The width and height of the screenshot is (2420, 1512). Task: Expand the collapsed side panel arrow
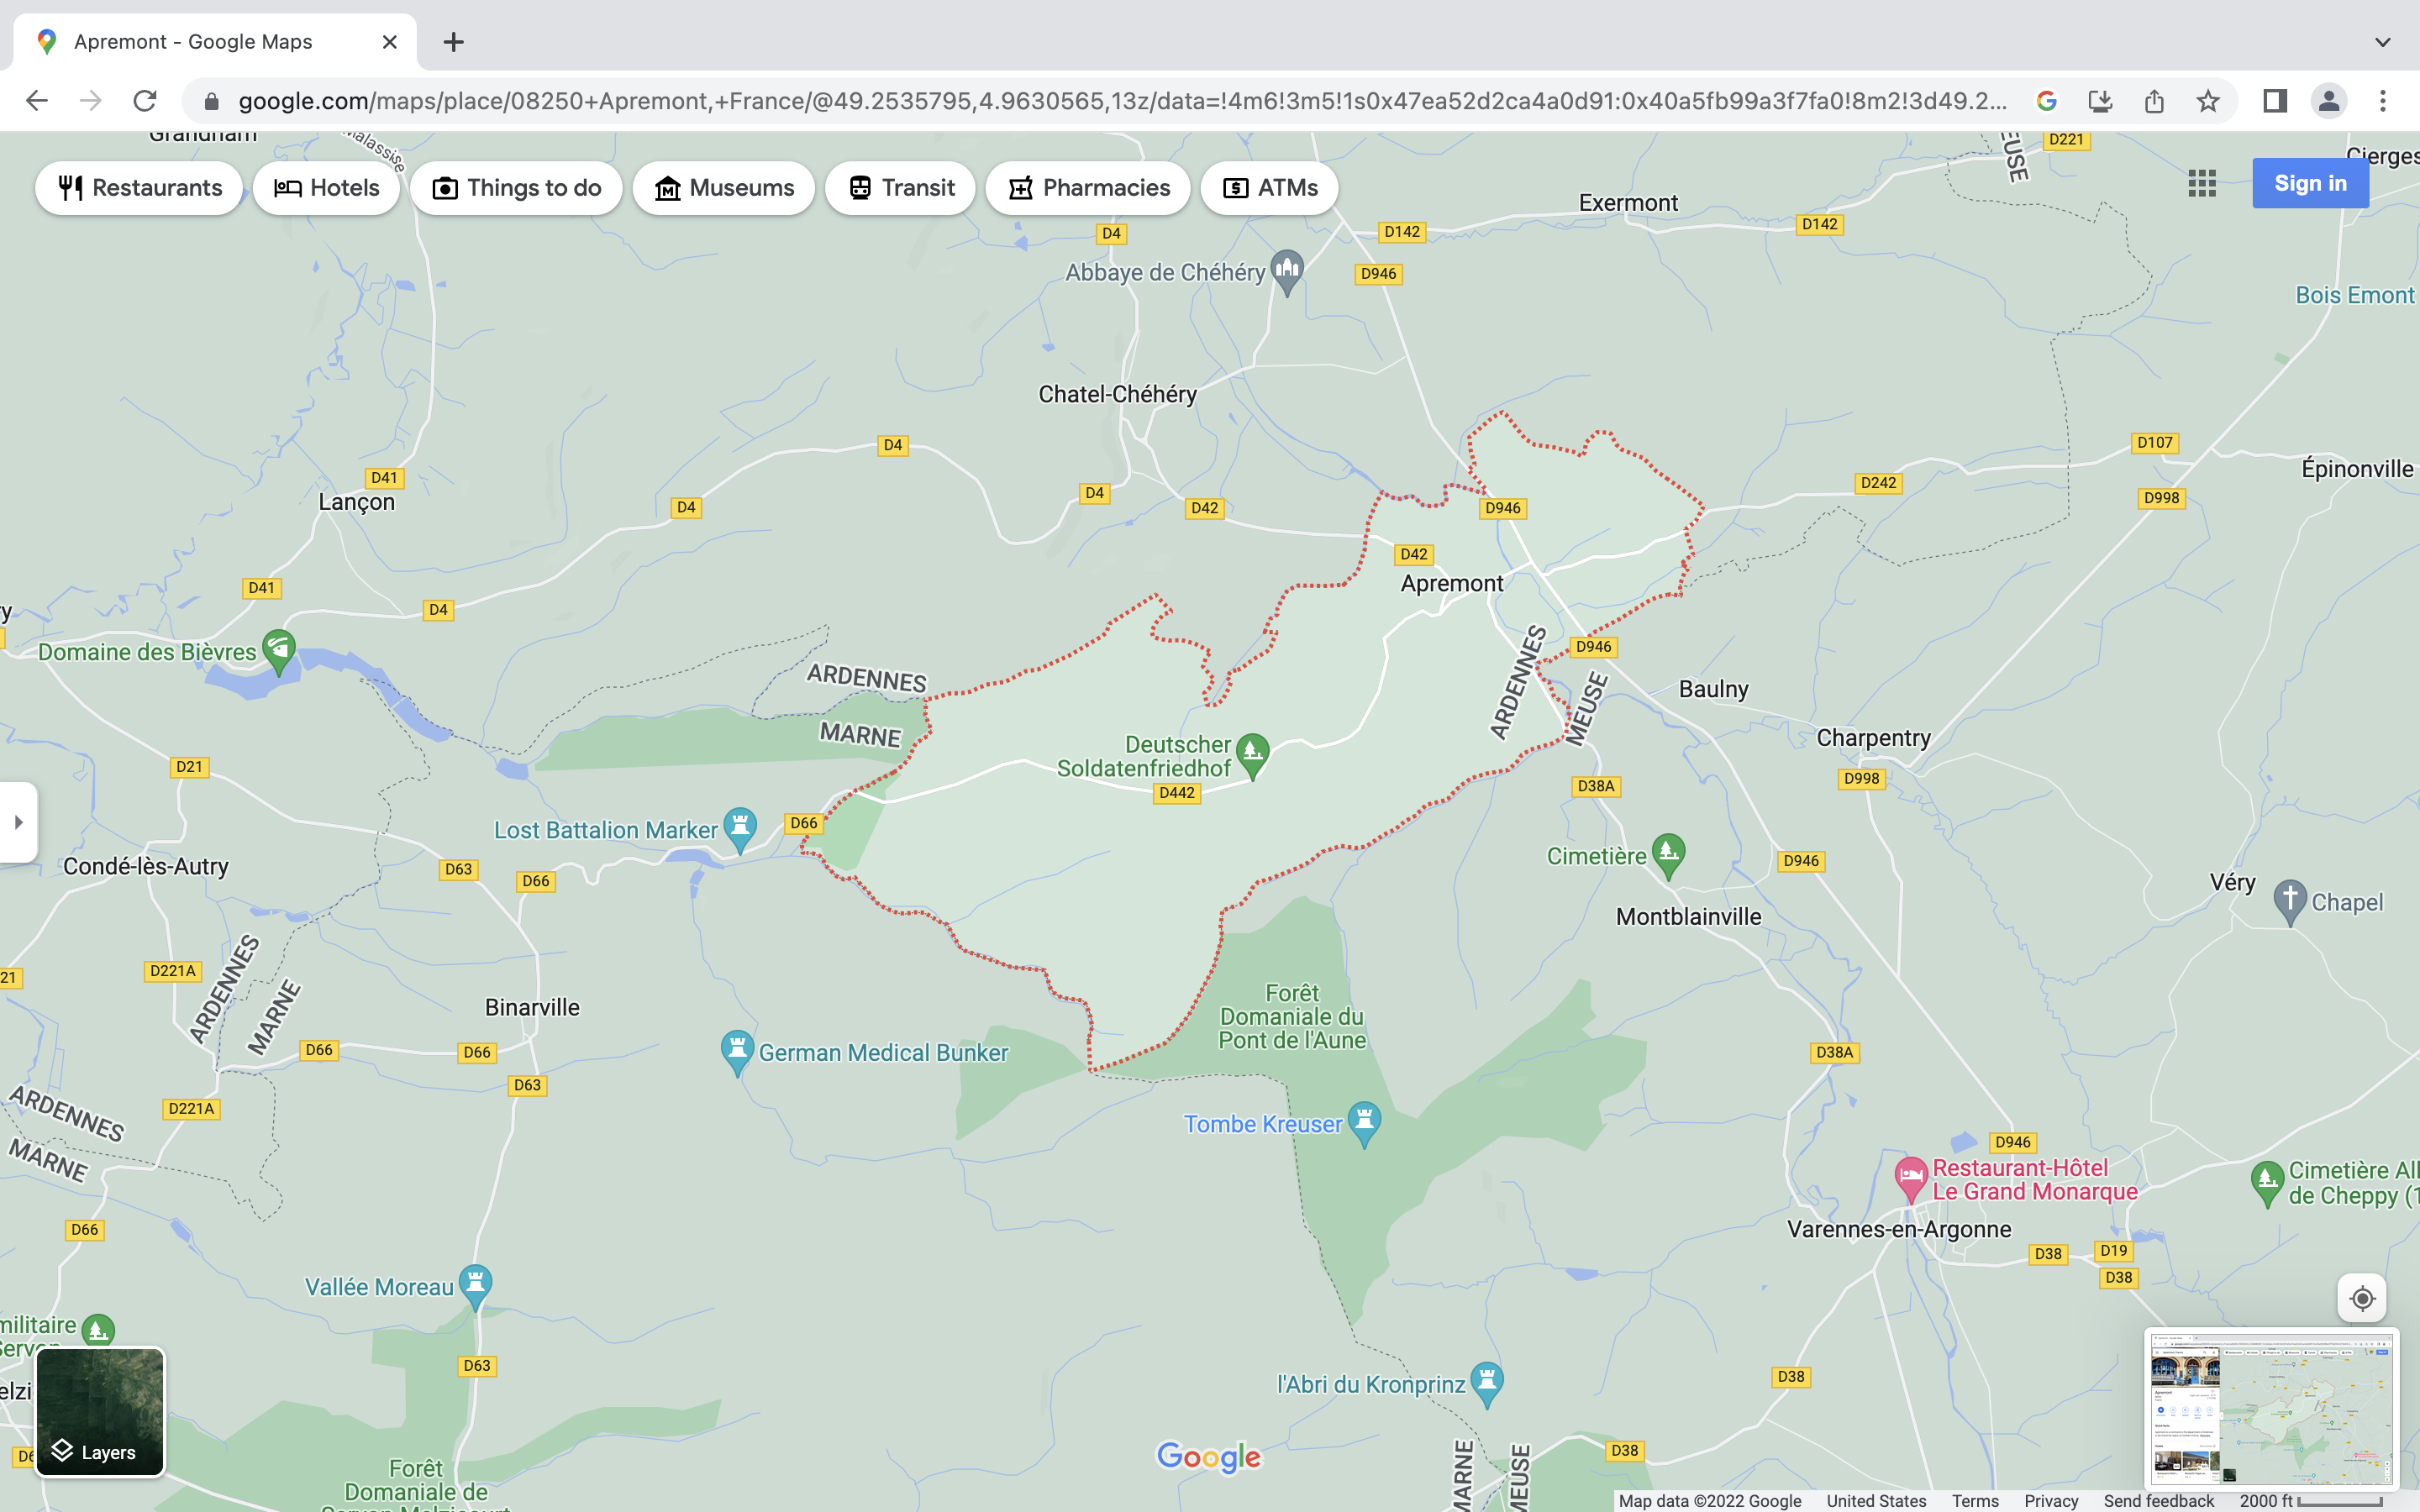click(18, 822)
